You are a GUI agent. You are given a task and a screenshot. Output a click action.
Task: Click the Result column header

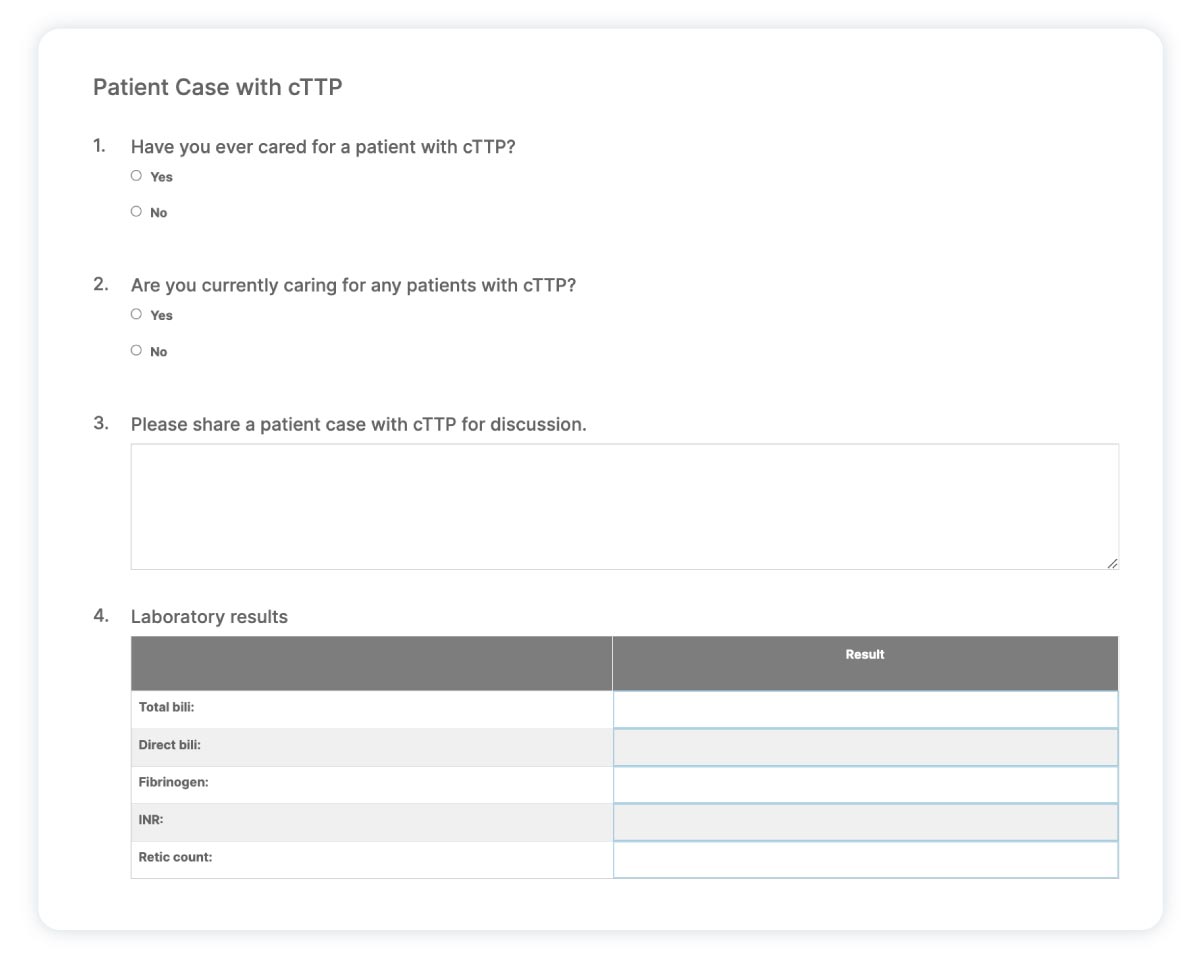click(865, 655)
